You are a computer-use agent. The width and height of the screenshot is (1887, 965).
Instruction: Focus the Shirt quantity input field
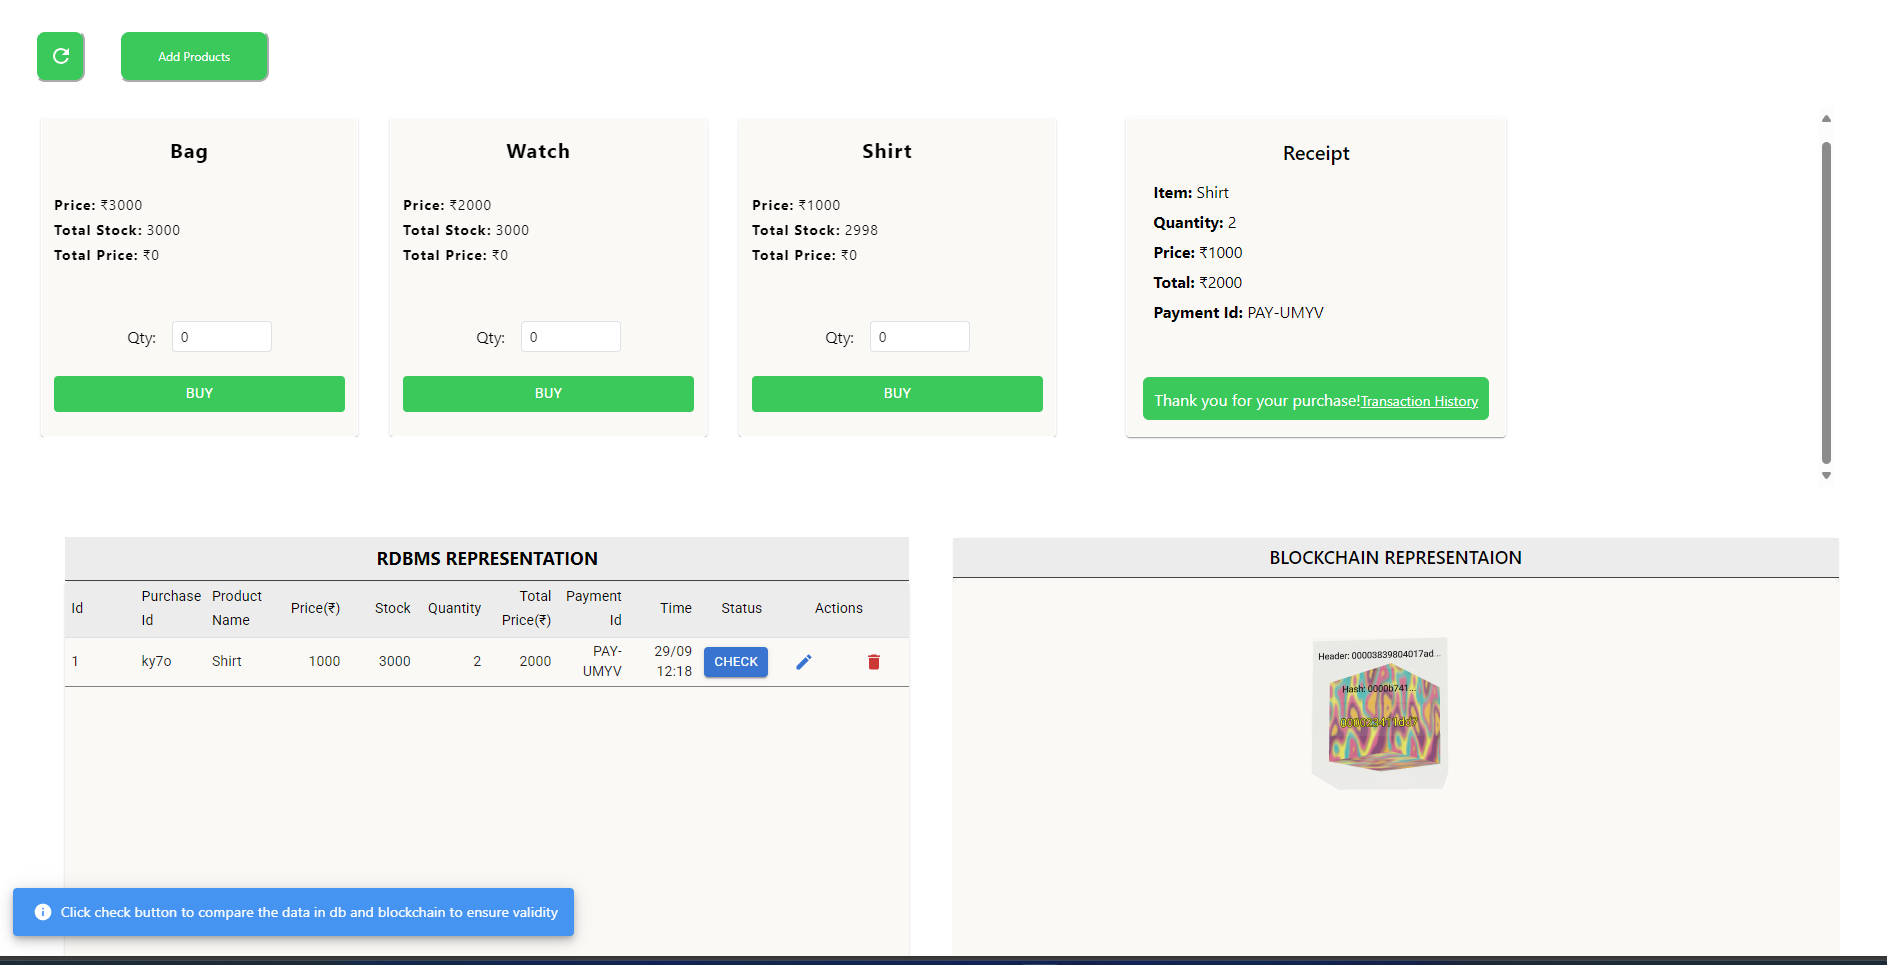919,337
